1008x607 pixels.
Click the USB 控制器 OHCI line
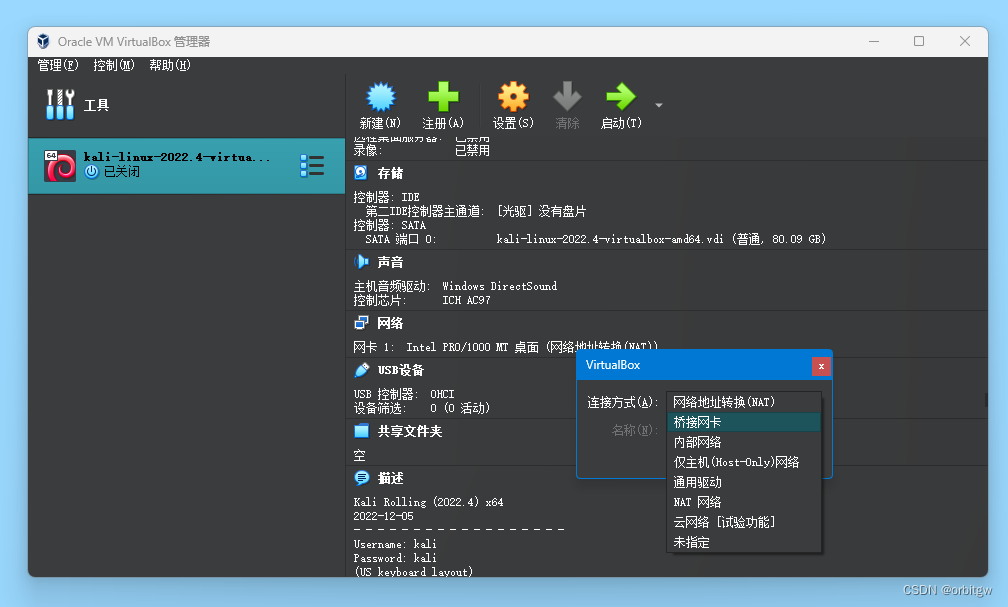click(404, 394)
